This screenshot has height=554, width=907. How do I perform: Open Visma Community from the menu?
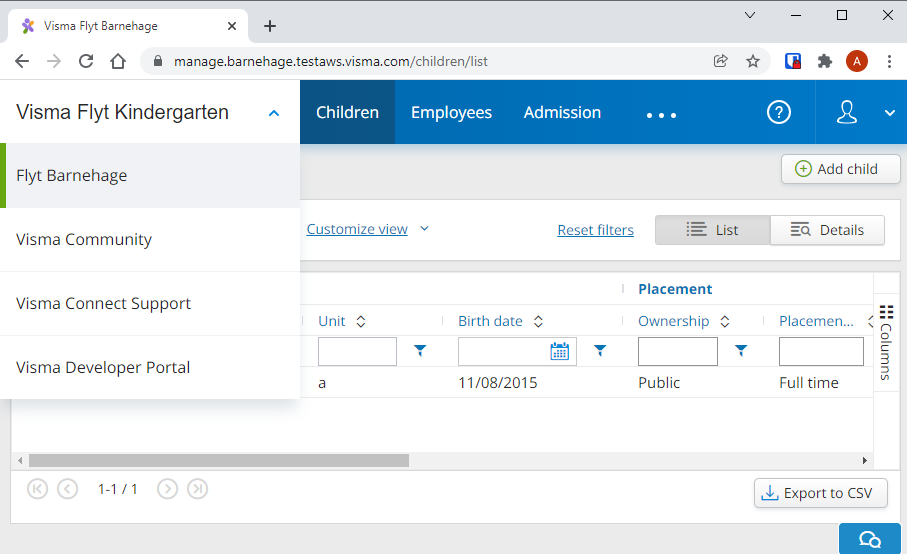(x=150, y=239)
